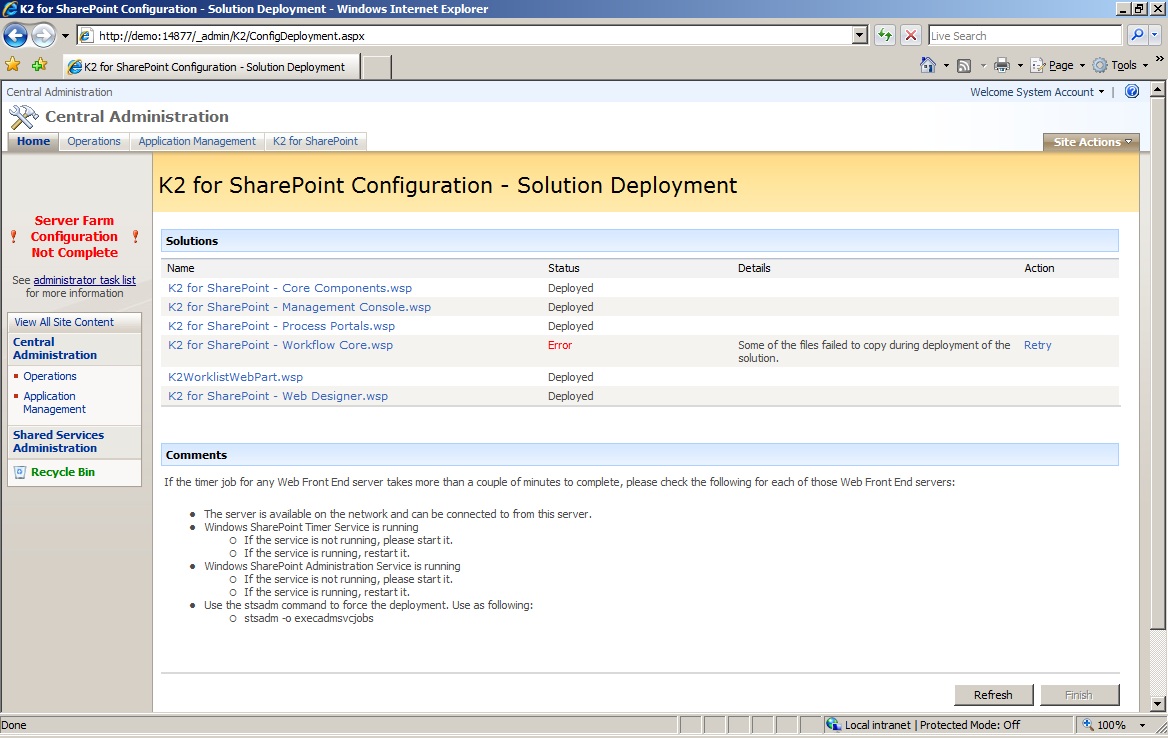
Task: Open K2 for SharePoint - Management Console.wsp
Action: click(299, 308)
